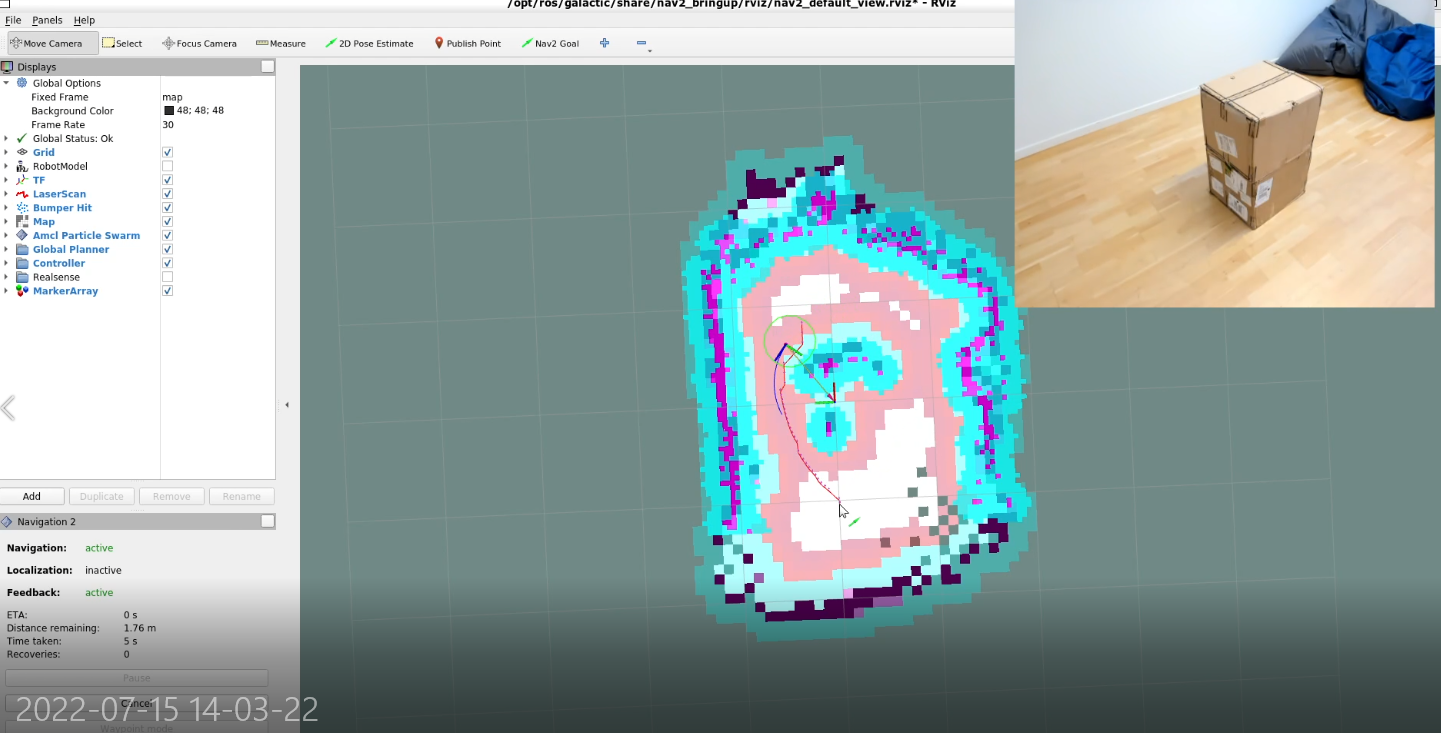The height and width of the screenshot is (733, 1441).
Task: Open the Help menu
Action: (x=84, y=20)
